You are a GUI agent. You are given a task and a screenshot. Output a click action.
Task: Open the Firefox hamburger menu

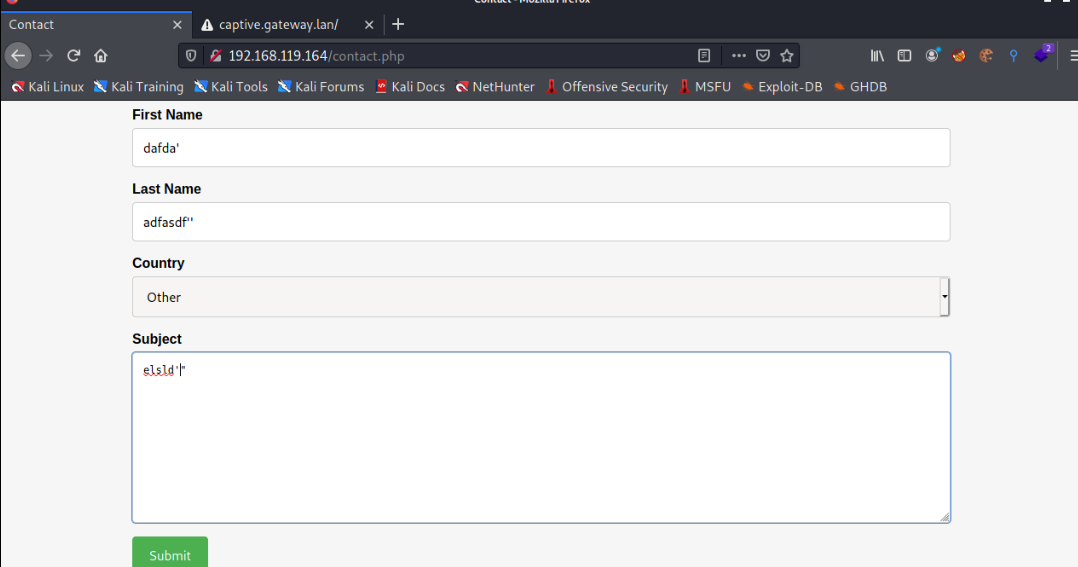pos(1072,56)
